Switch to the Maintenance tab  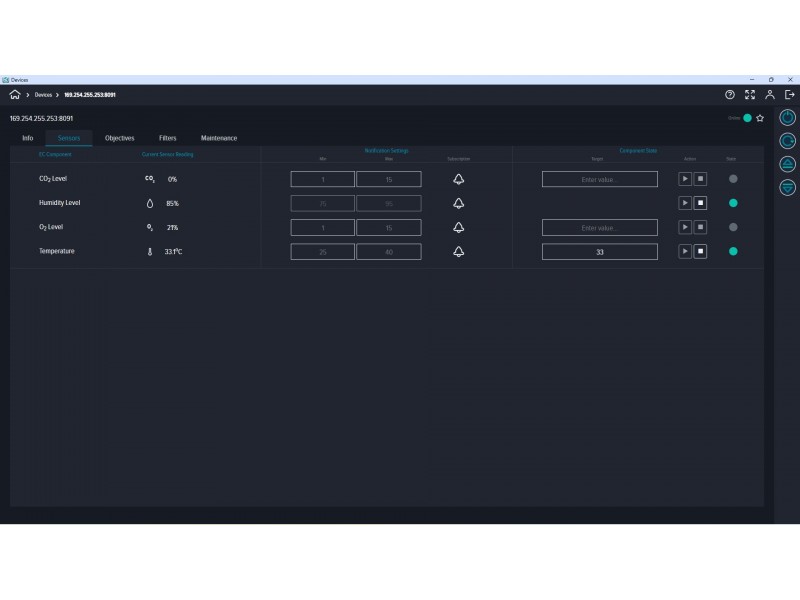pyautogui.click(x=219, y=138)
